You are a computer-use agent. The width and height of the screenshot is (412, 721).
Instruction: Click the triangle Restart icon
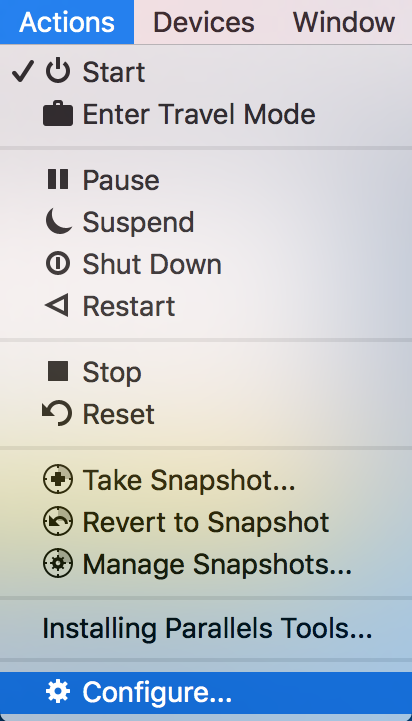pyautogui.click(x=57, y=306)
